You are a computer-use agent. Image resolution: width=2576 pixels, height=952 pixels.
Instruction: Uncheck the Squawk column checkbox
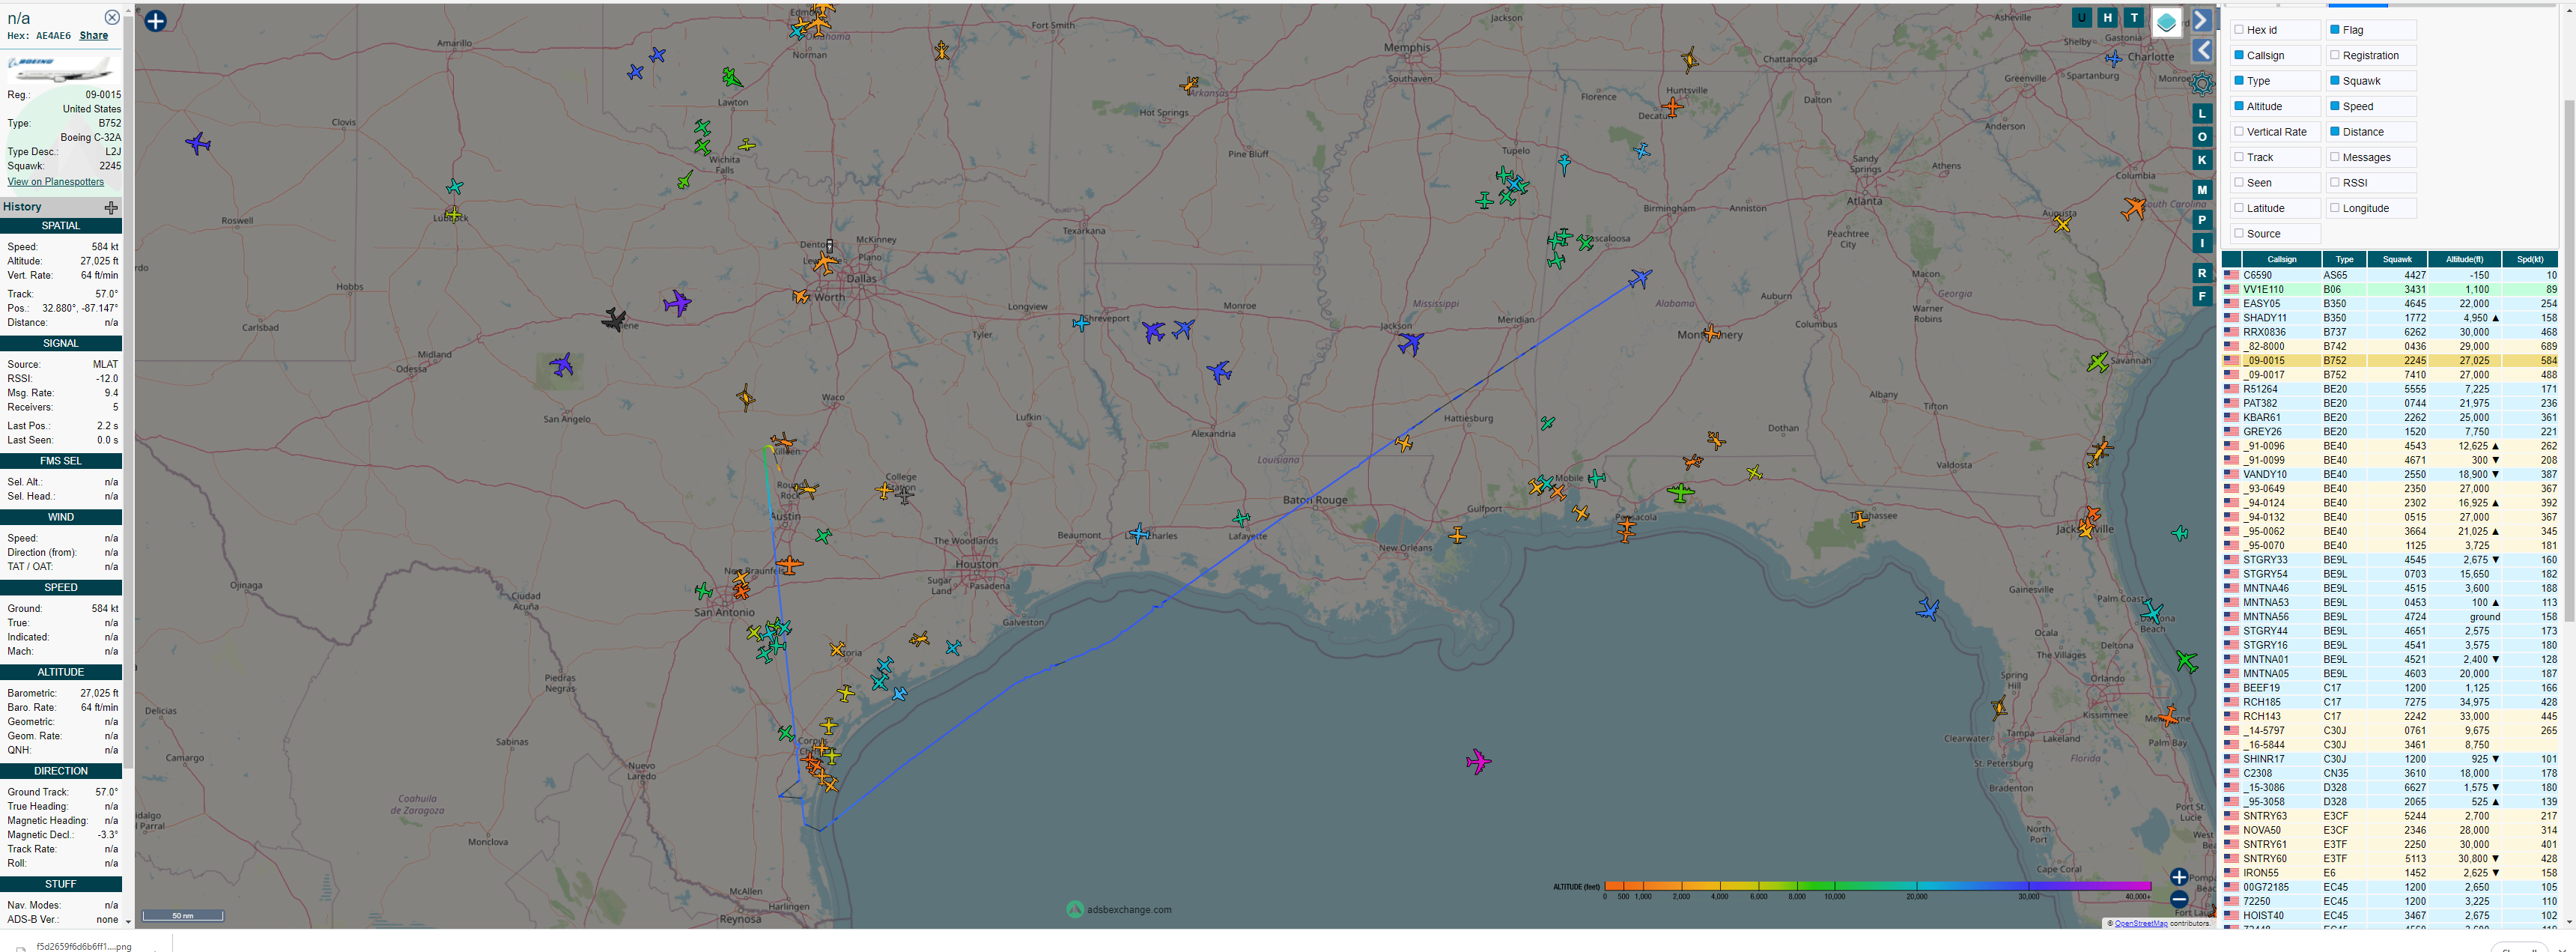[2335, 81]
